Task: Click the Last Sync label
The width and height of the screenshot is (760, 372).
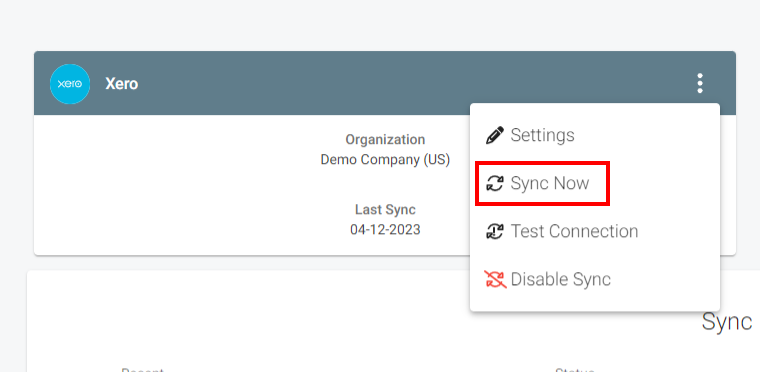Action: pyautogui.click(x=385, y=210)
